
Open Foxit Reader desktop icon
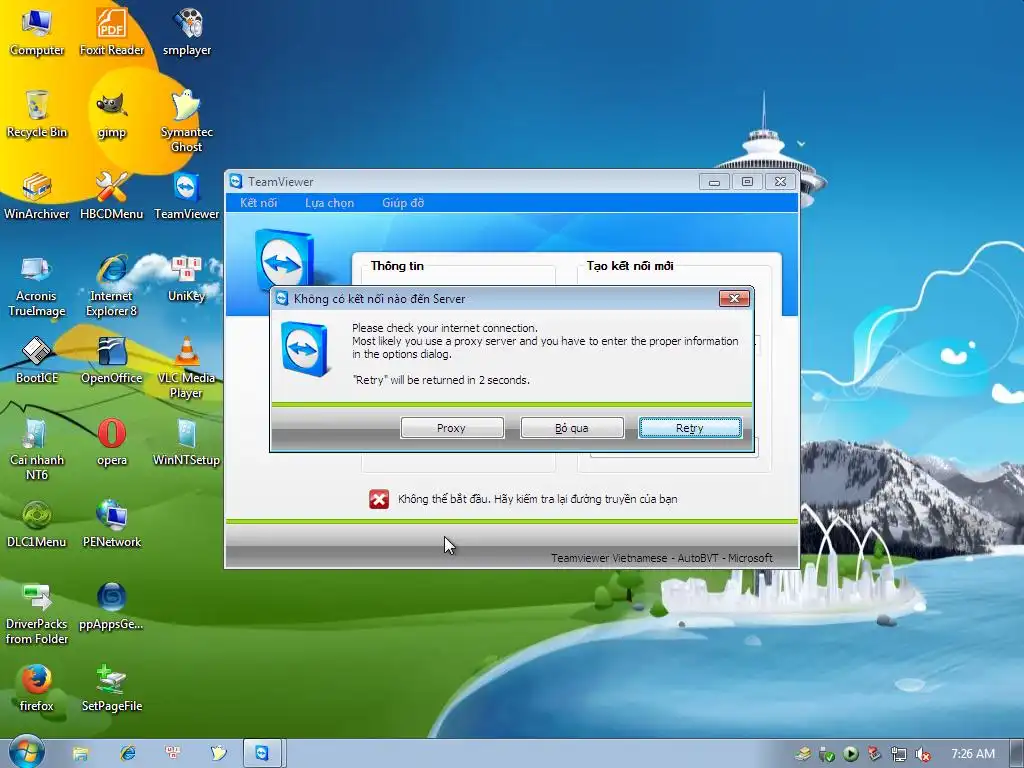[x=112, y=31]
